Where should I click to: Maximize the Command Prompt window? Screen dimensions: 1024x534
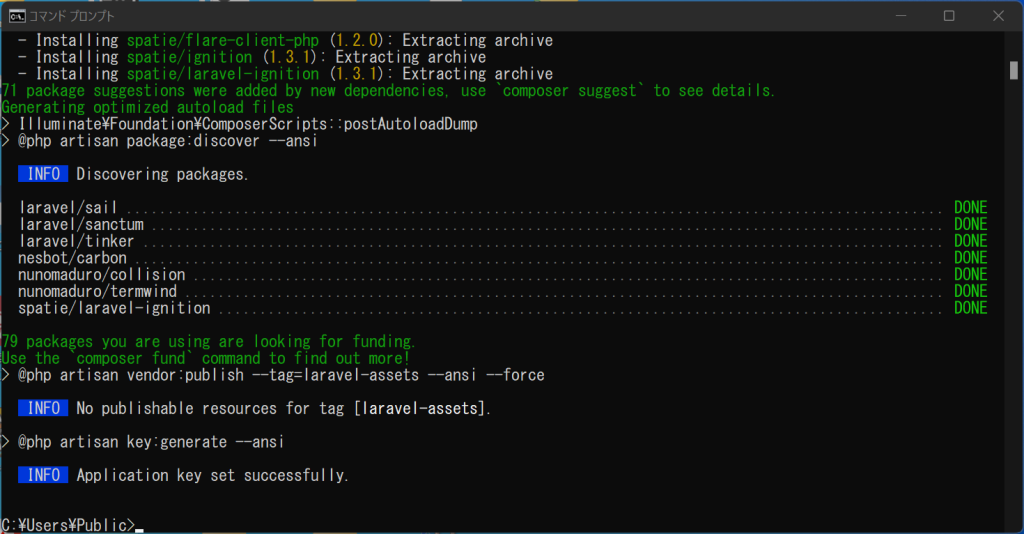[x=949, y=16]
